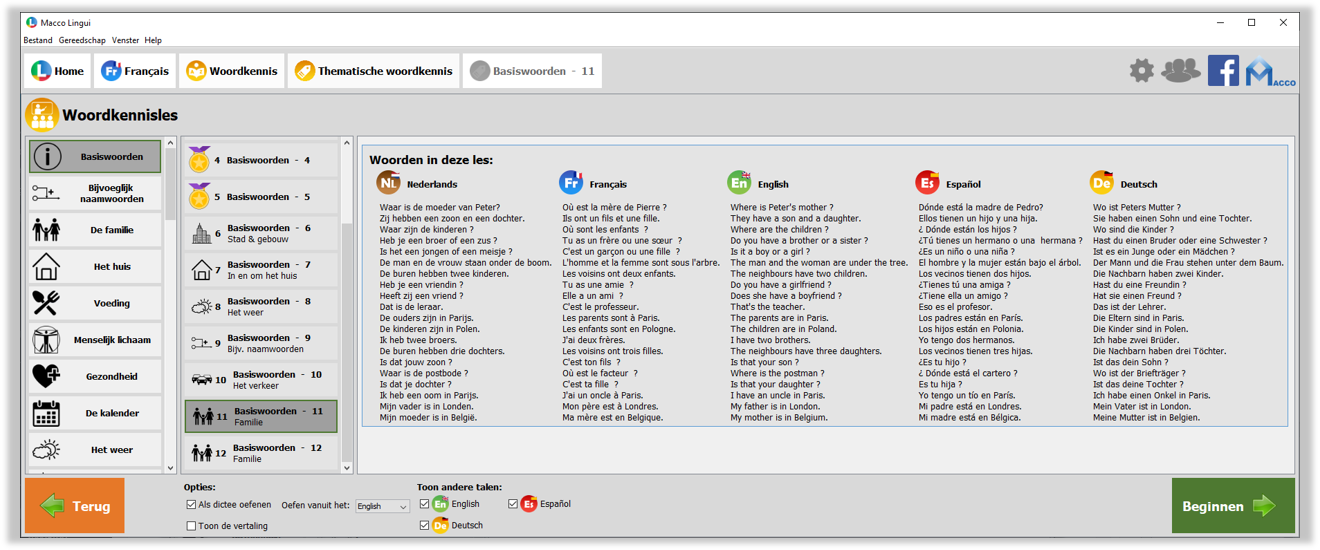
Task: Enable 'Toon de vertaling' checkbox
Action: (x=191, y=526)
